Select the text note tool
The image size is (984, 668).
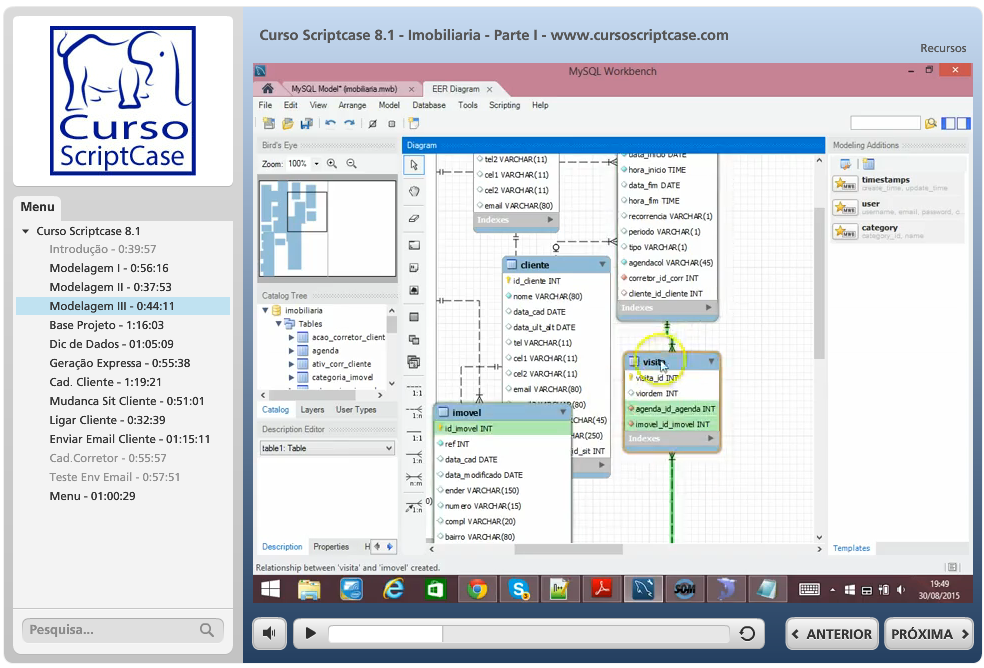[414, 268]
